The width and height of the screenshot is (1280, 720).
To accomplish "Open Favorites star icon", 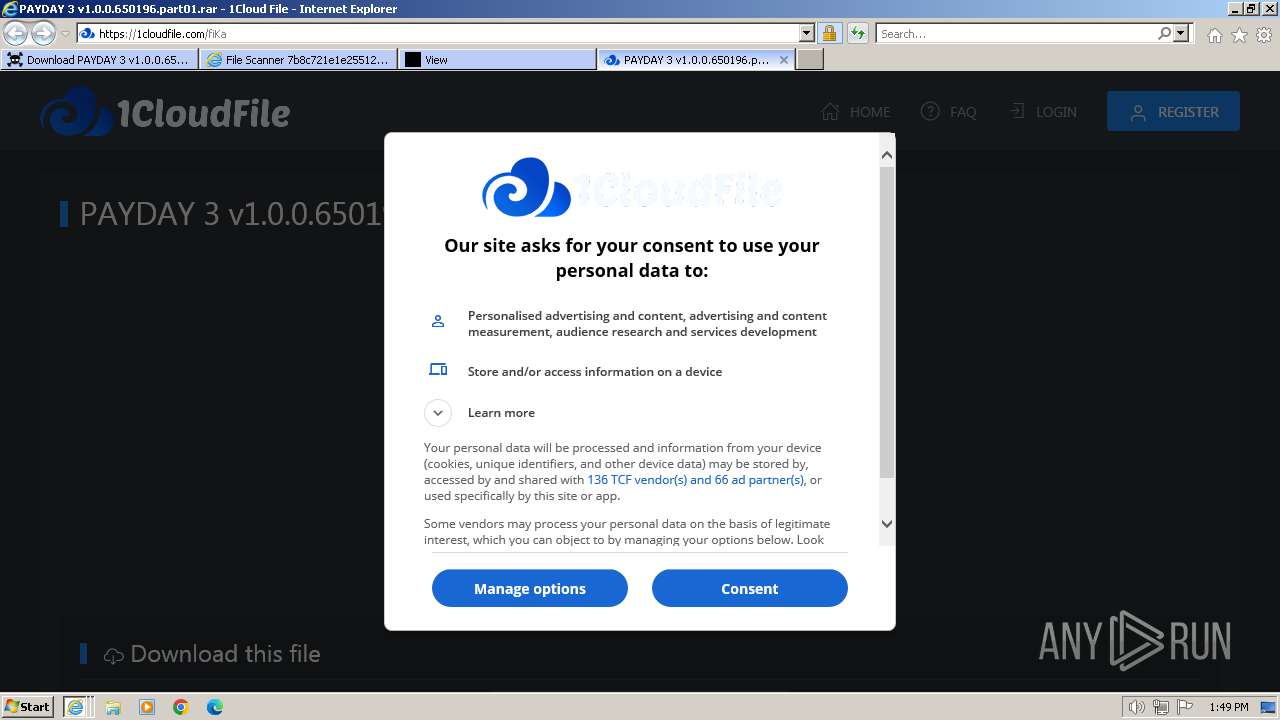I will [1239, 35].
